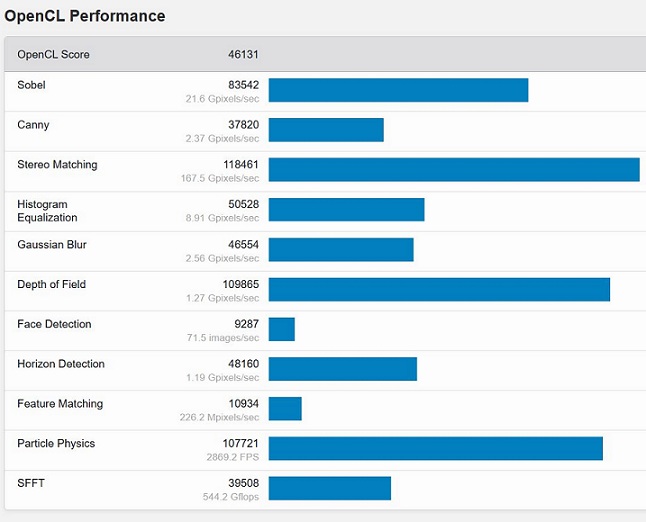646x522 pixels.
Task: Select the Feature Matching label
Action: click(x=60, y=404)
